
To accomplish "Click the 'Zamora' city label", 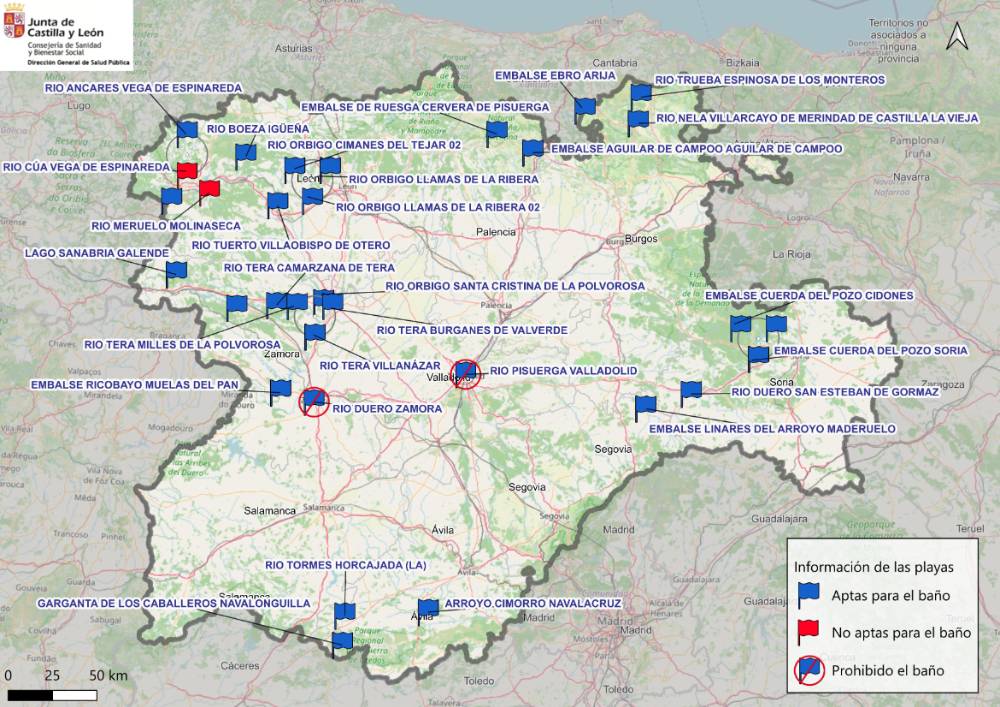I will point(281,354).
